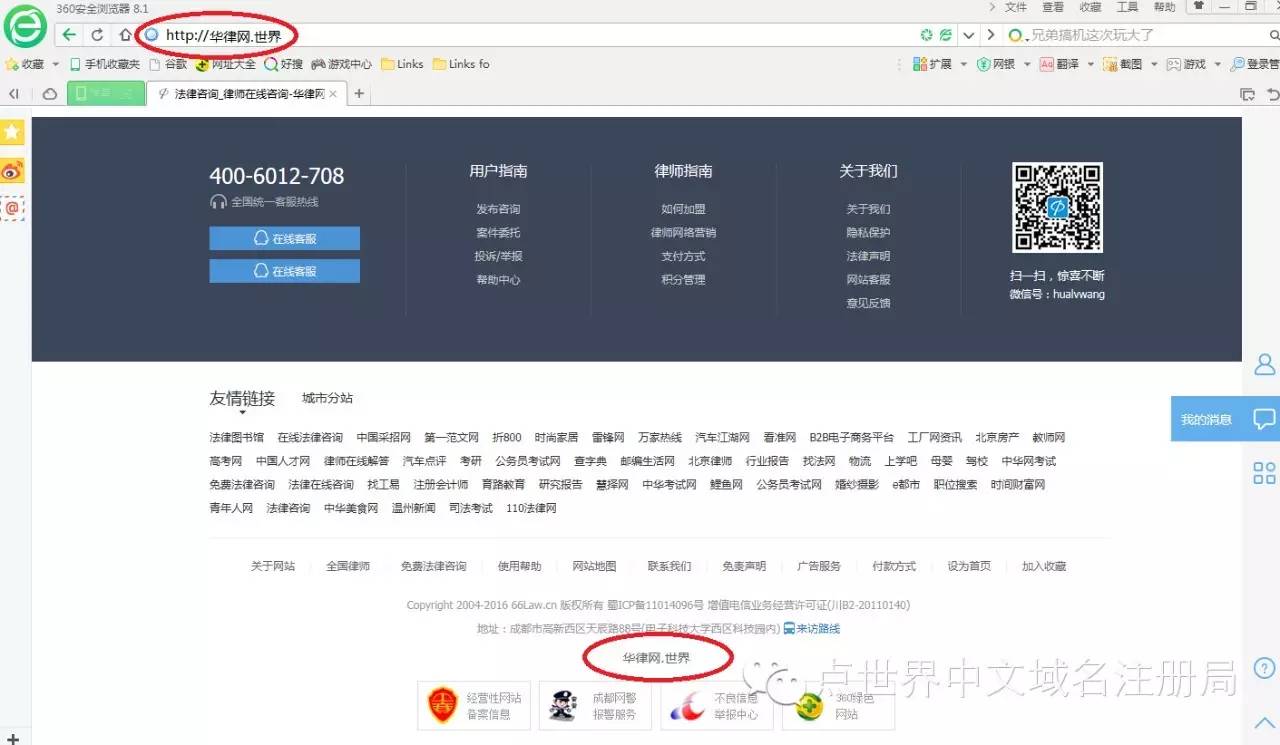Viewport: 1280px width, 745px height.
Task: Open the Links fo bookmark folder
Action: coord(461,64)
